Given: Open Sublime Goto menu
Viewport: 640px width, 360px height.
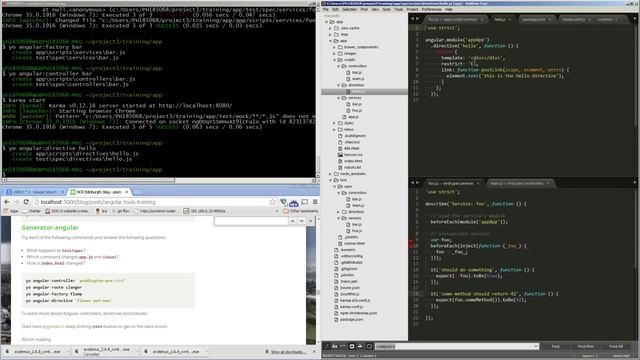Looking at the screenshot, I should [387, 9].
